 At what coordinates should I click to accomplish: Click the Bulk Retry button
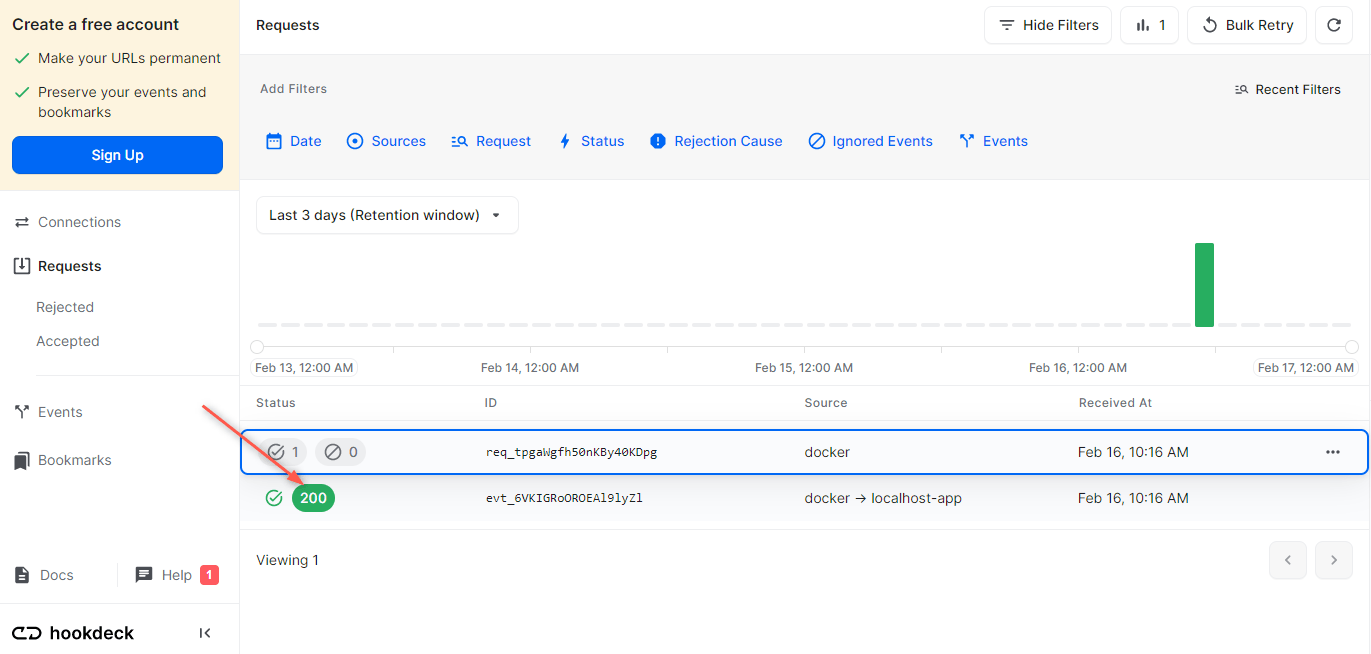pyautogui.click(x=1247, y=26)
